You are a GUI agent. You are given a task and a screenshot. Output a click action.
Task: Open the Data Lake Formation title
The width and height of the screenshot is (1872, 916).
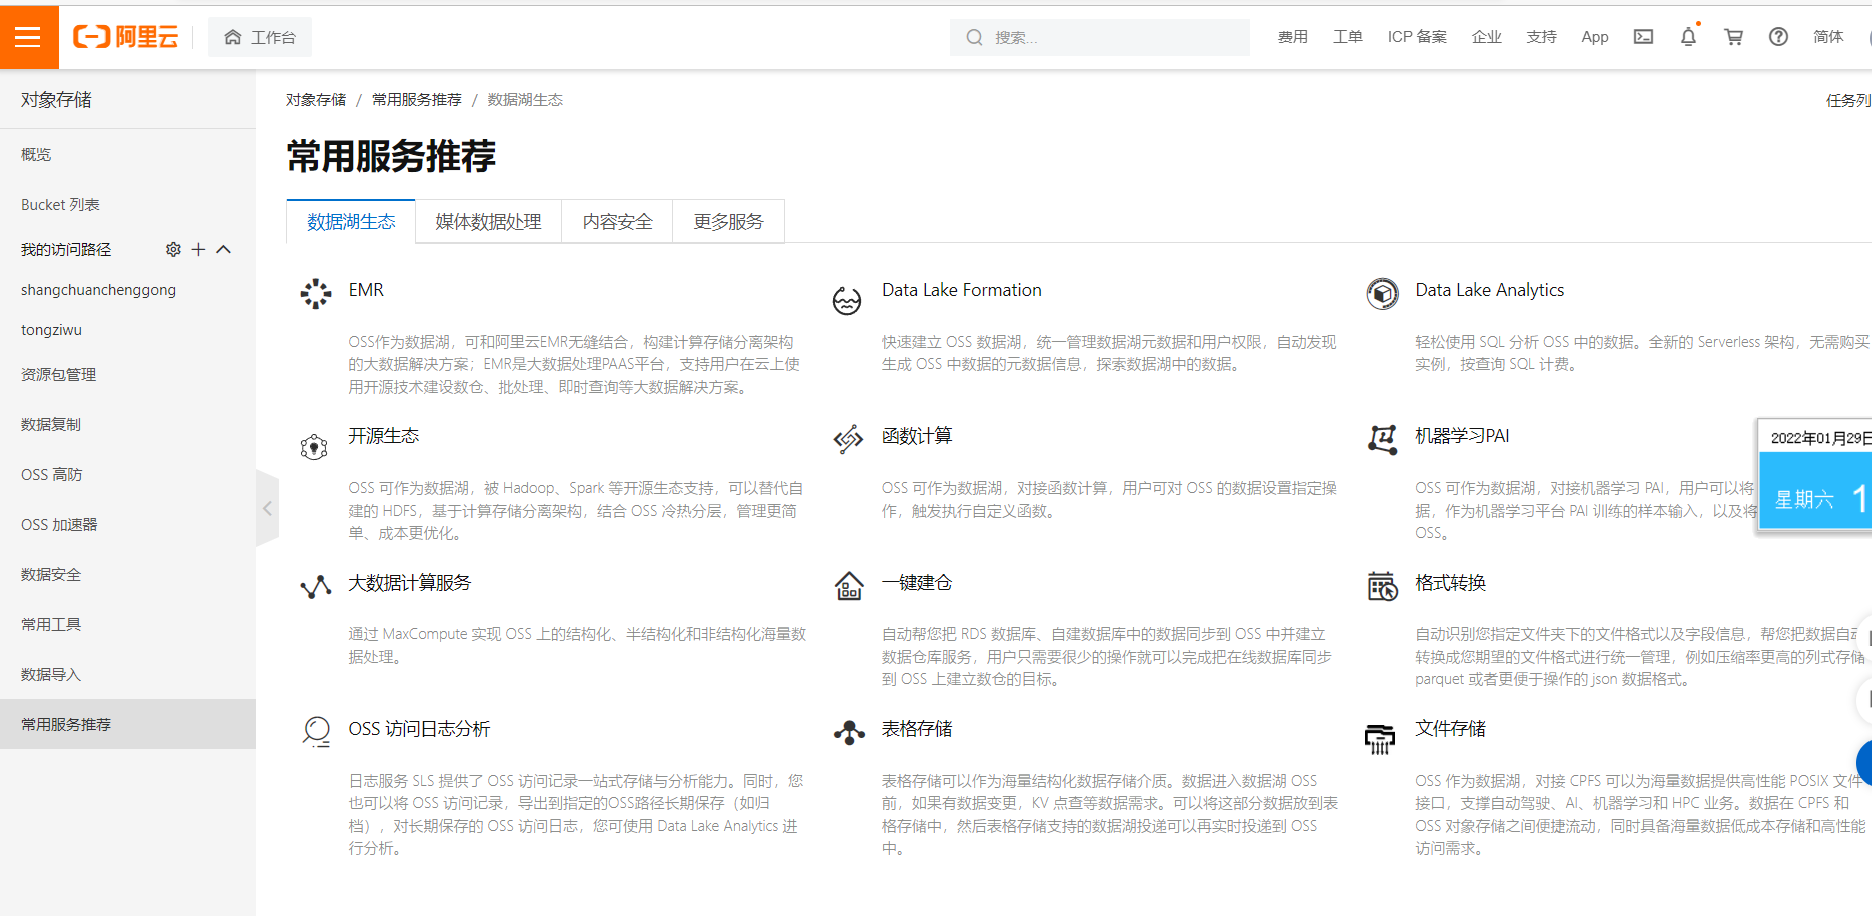[x=961, y=290]
